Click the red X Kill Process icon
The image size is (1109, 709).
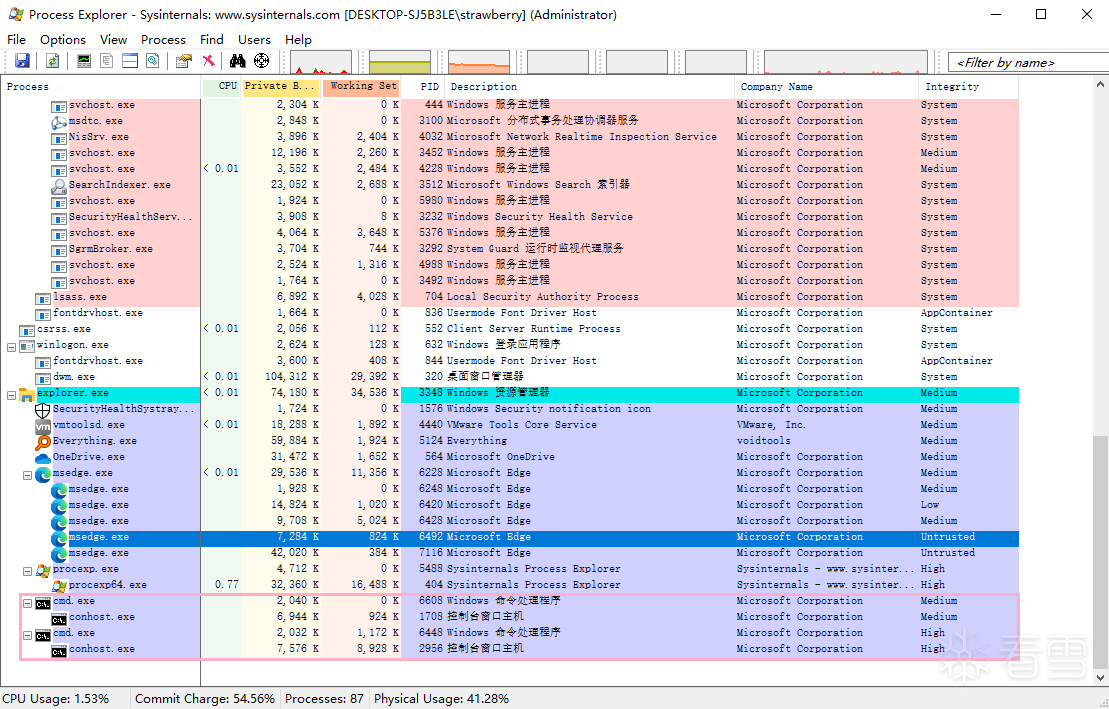pos(208,61)
